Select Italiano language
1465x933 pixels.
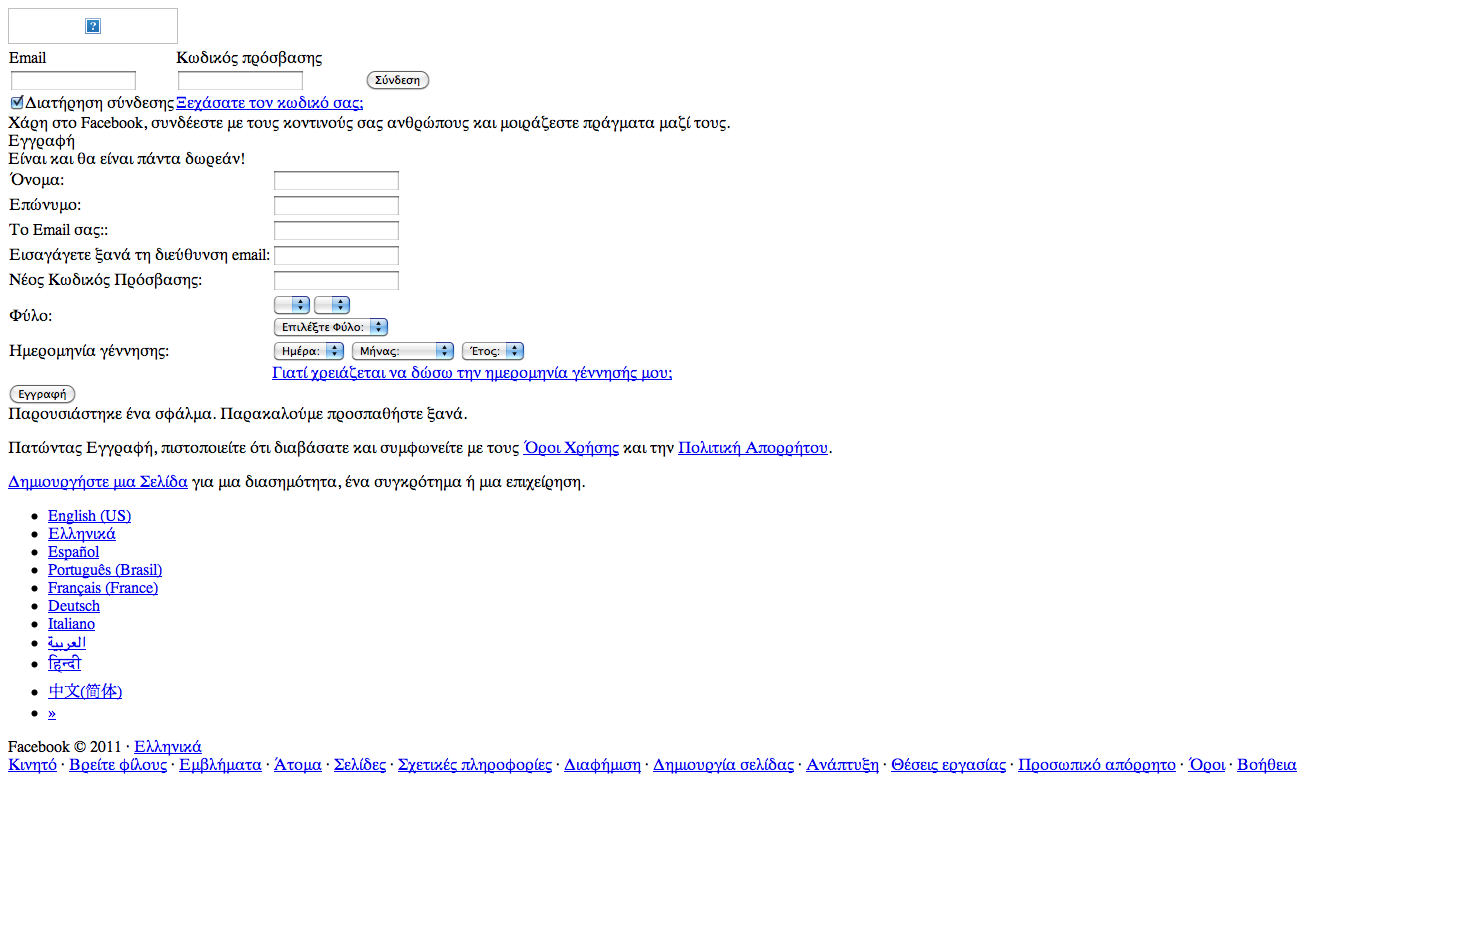(71, 624)
